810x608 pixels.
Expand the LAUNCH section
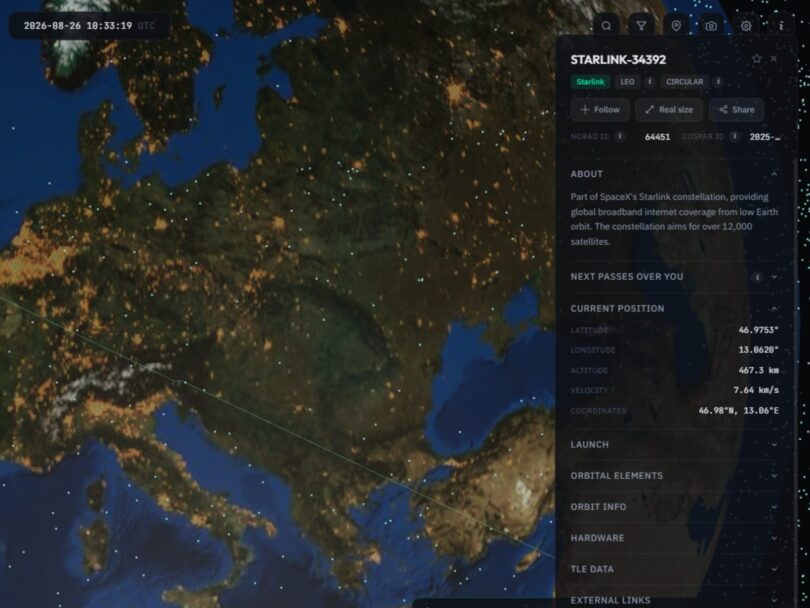pos(674,445)
